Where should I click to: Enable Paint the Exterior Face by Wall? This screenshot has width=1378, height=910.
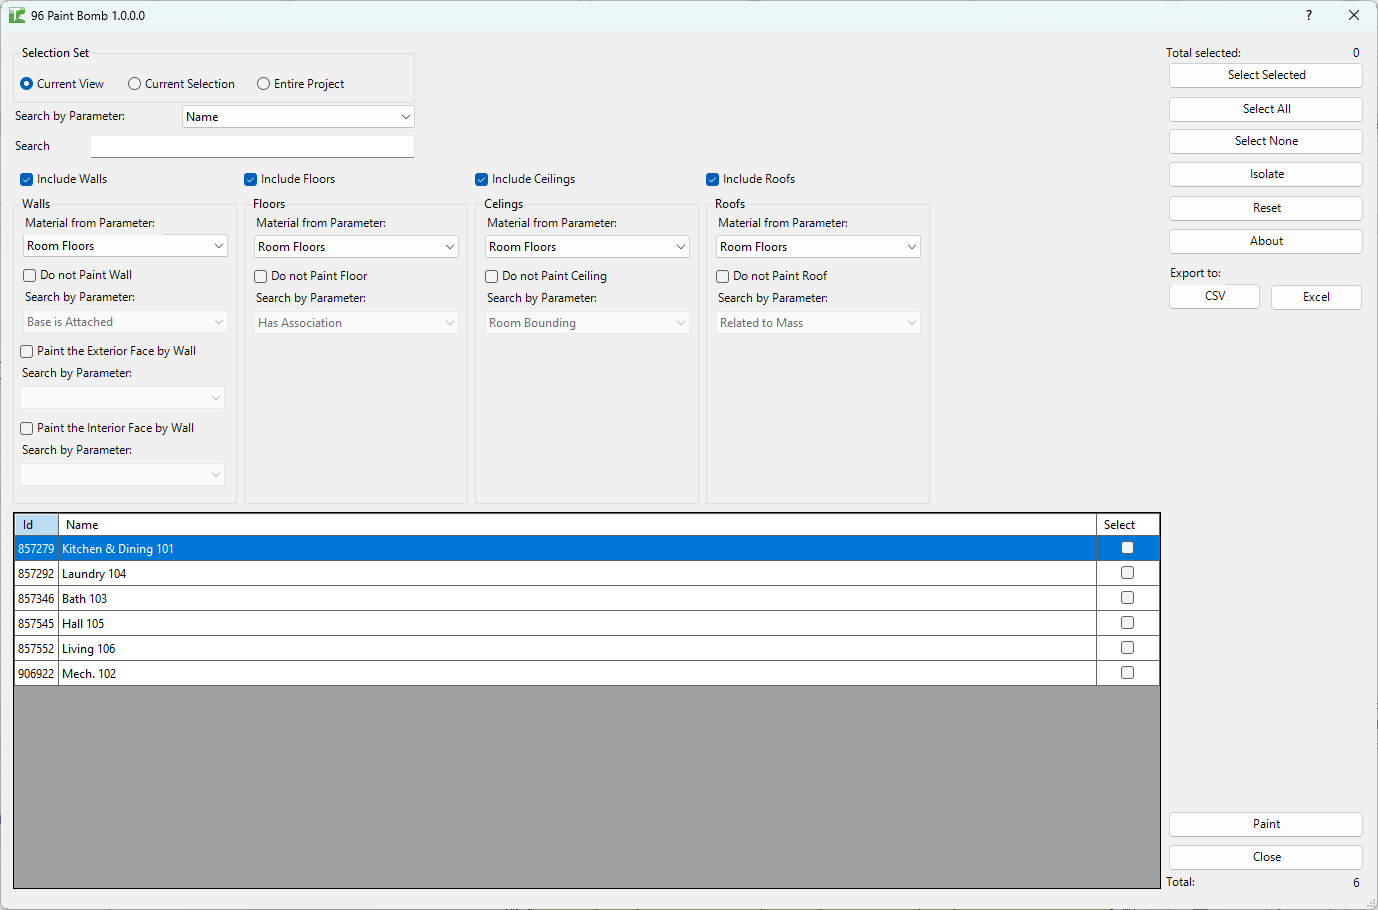pos(25,351)
